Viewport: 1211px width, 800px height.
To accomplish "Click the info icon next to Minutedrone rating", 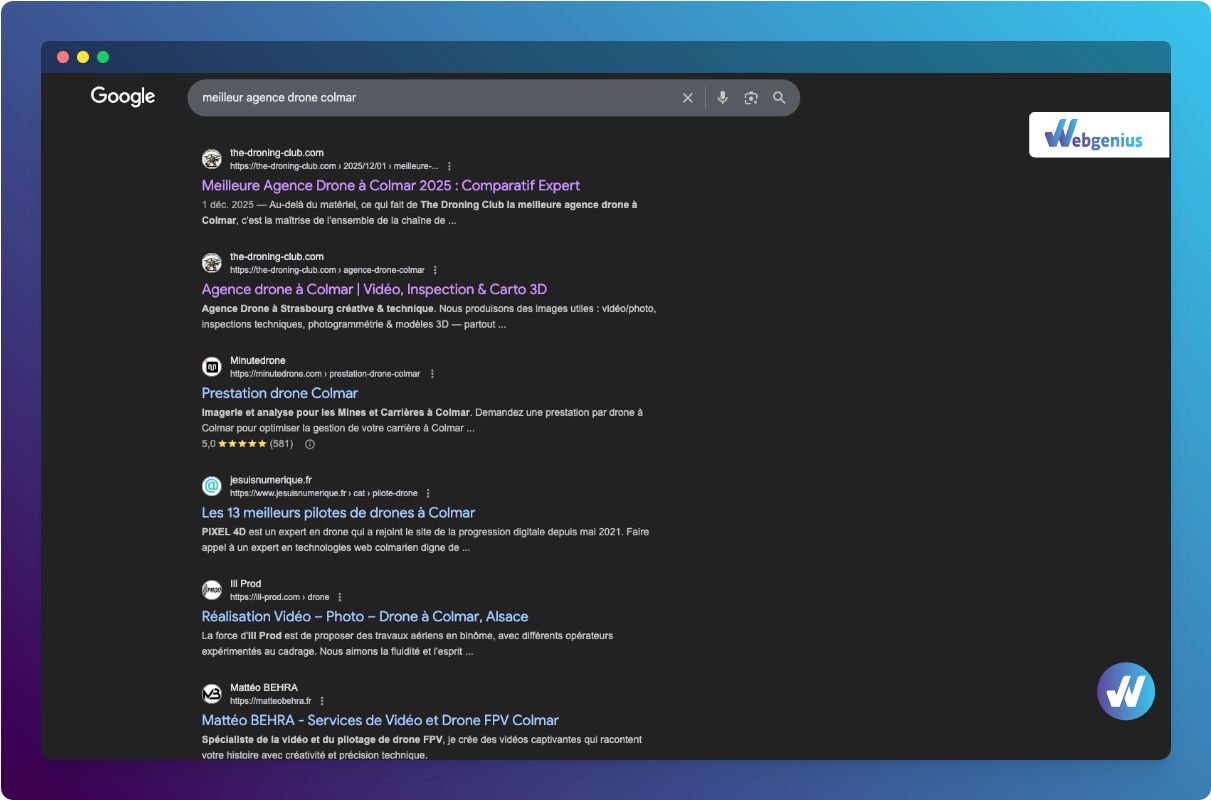I will [x=310, y=444].
